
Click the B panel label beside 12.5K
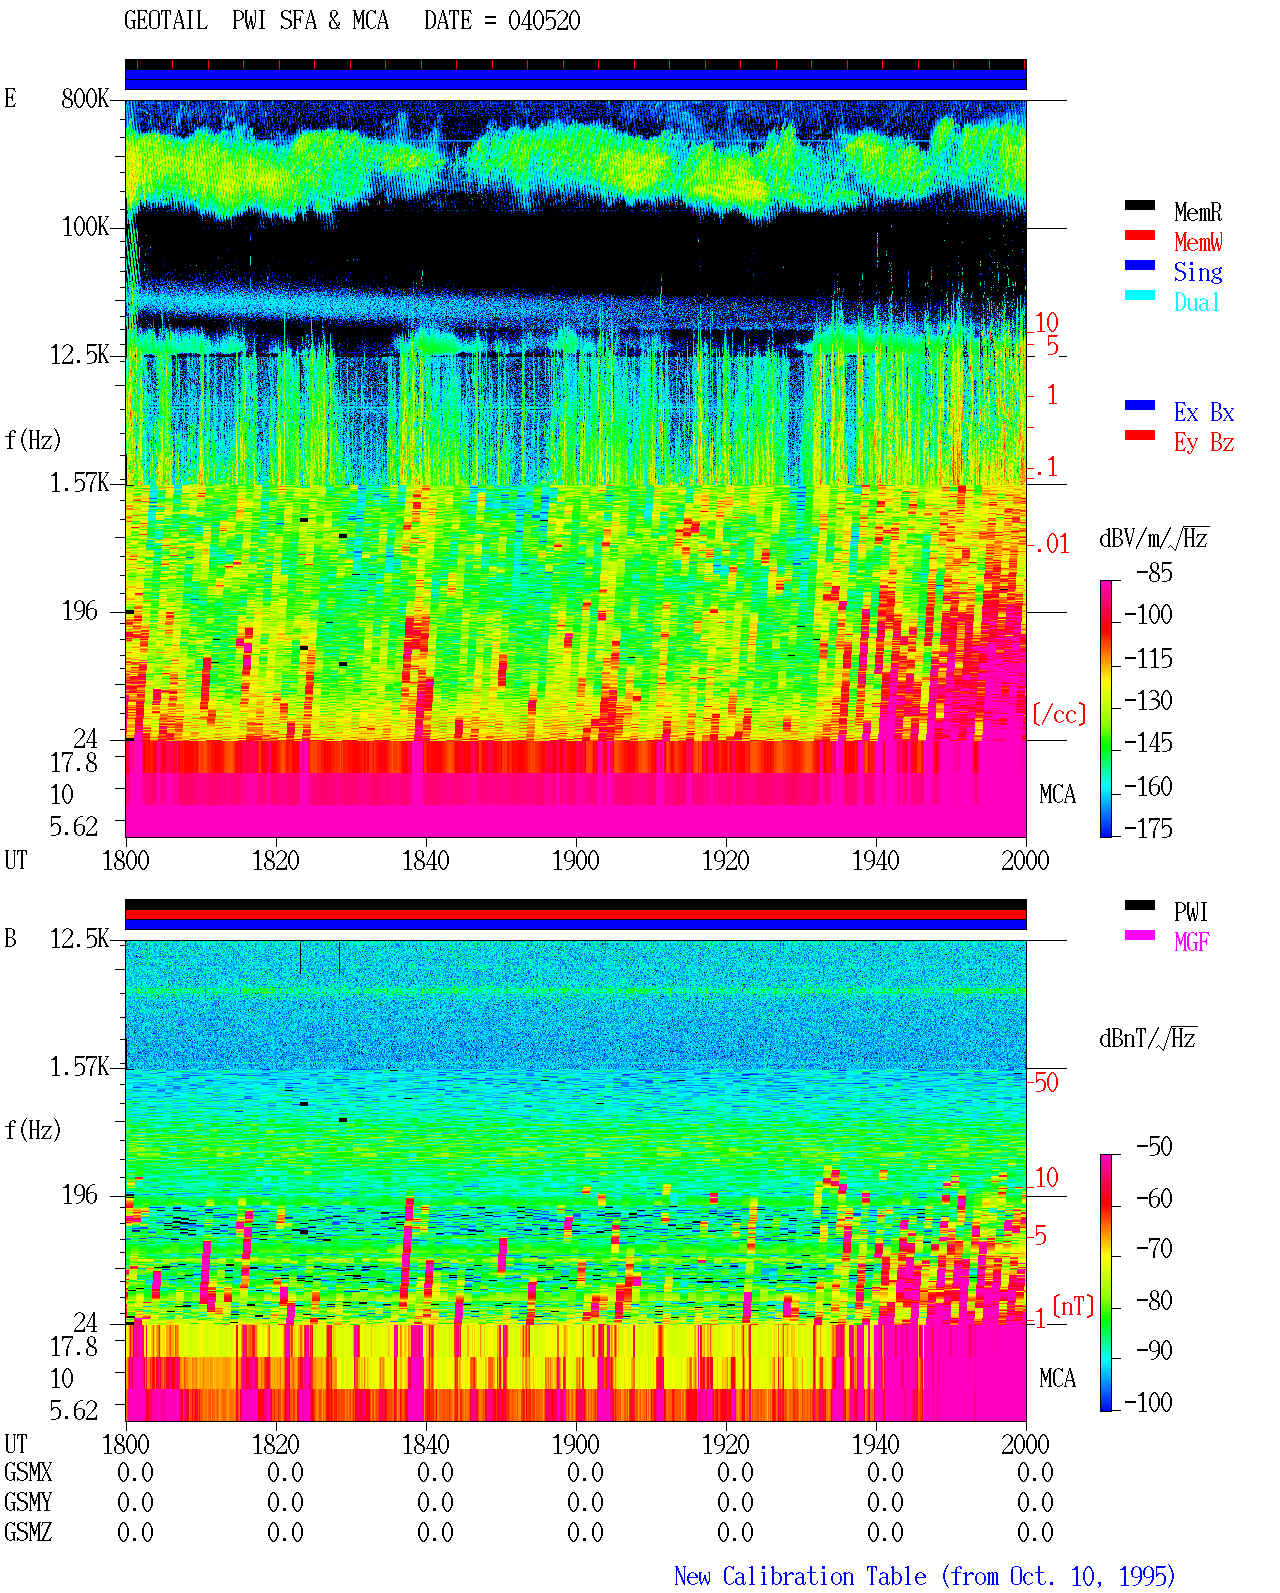[x=10, y=938]
